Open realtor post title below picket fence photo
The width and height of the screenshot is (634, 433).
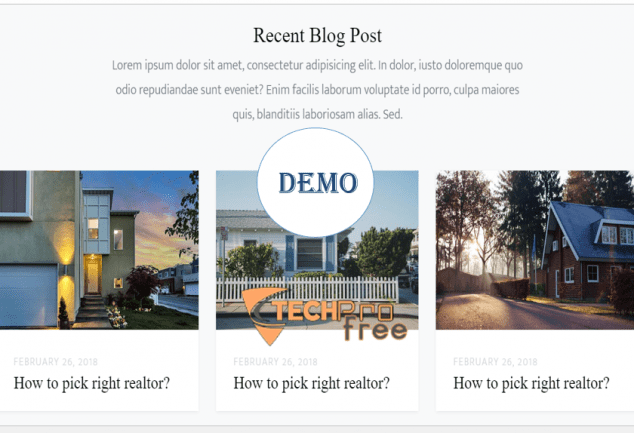(312, 383)
